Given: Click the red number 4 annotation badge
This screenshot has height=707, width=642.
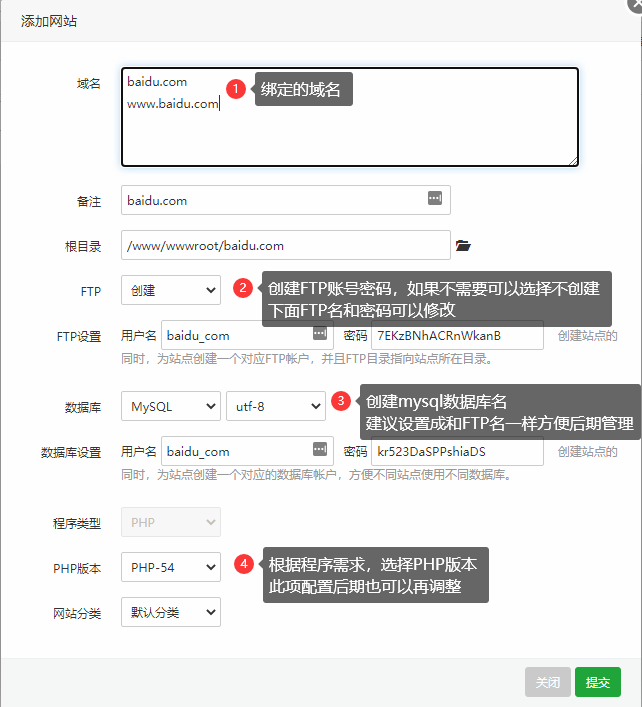Looking at the screenshot, I should [243, 565].
